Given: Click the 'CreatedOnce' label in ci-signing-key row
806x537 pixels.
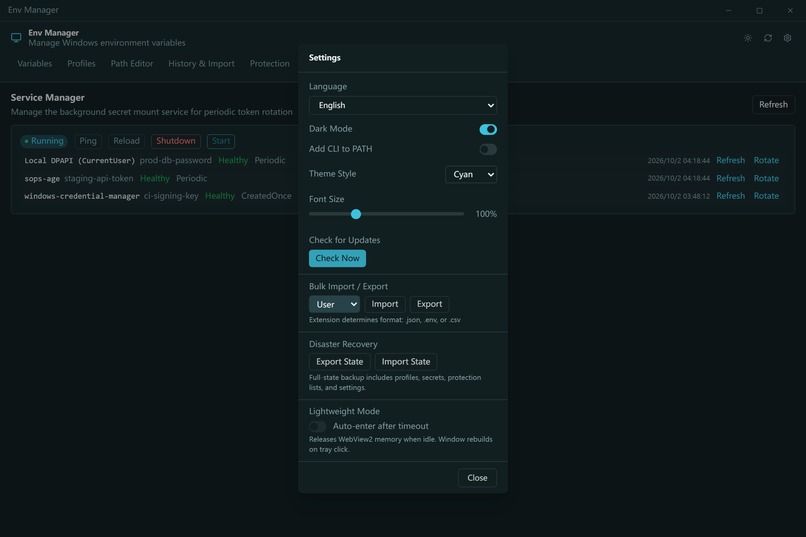Looking at the screenshot, I should 266,196.
